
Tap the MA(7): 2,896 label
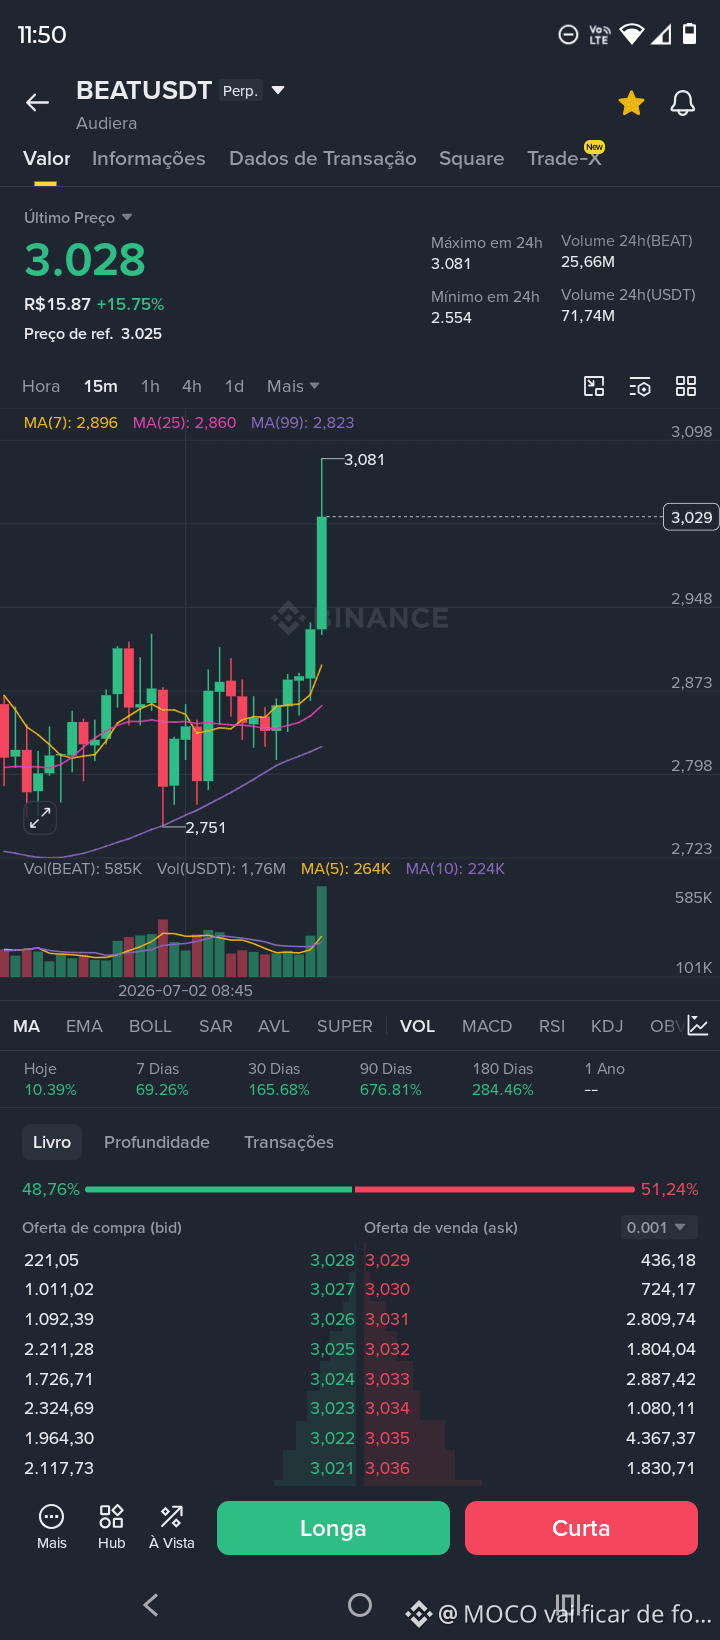pos(70,422)
